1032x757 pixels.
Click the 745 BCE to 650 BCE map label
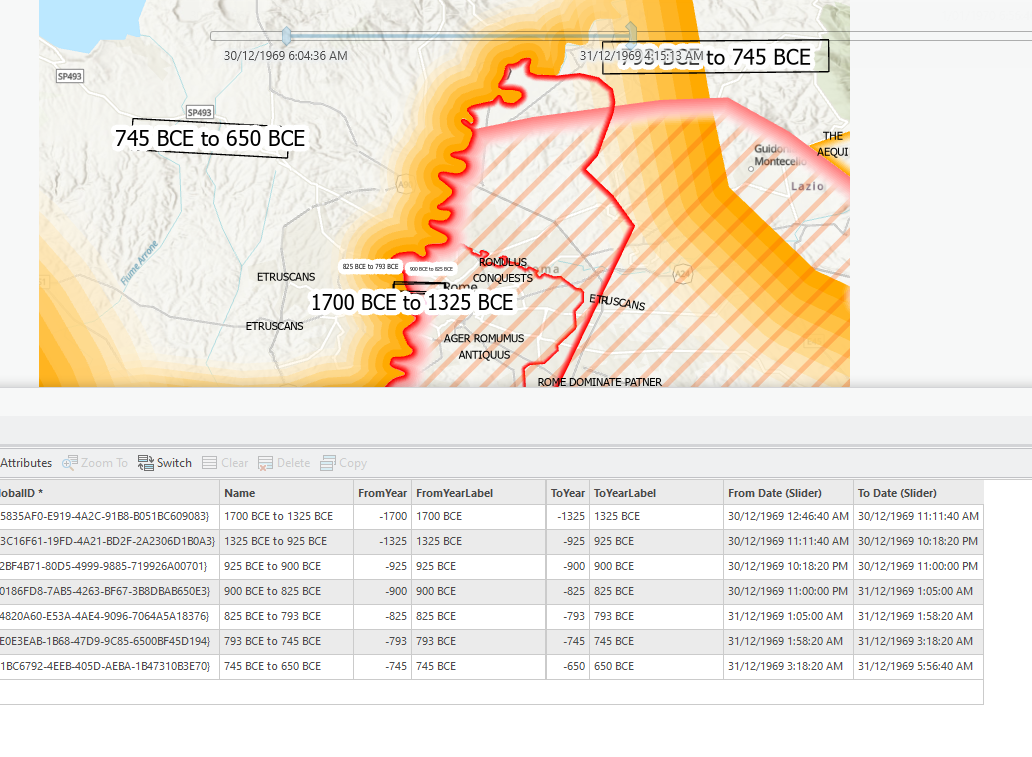coord(210,138)
